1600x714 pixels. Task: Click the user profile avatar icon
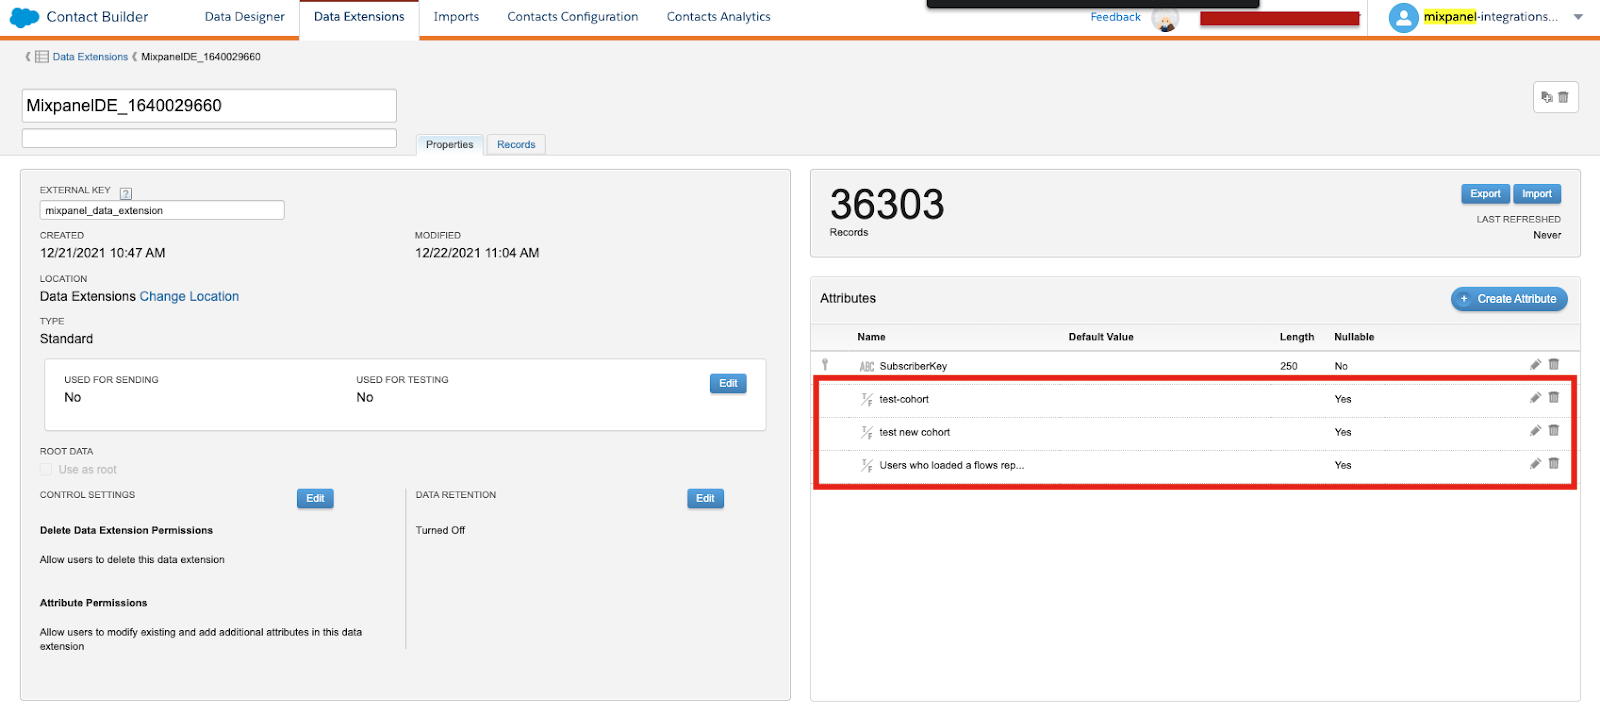click(x=1404, y=17)
